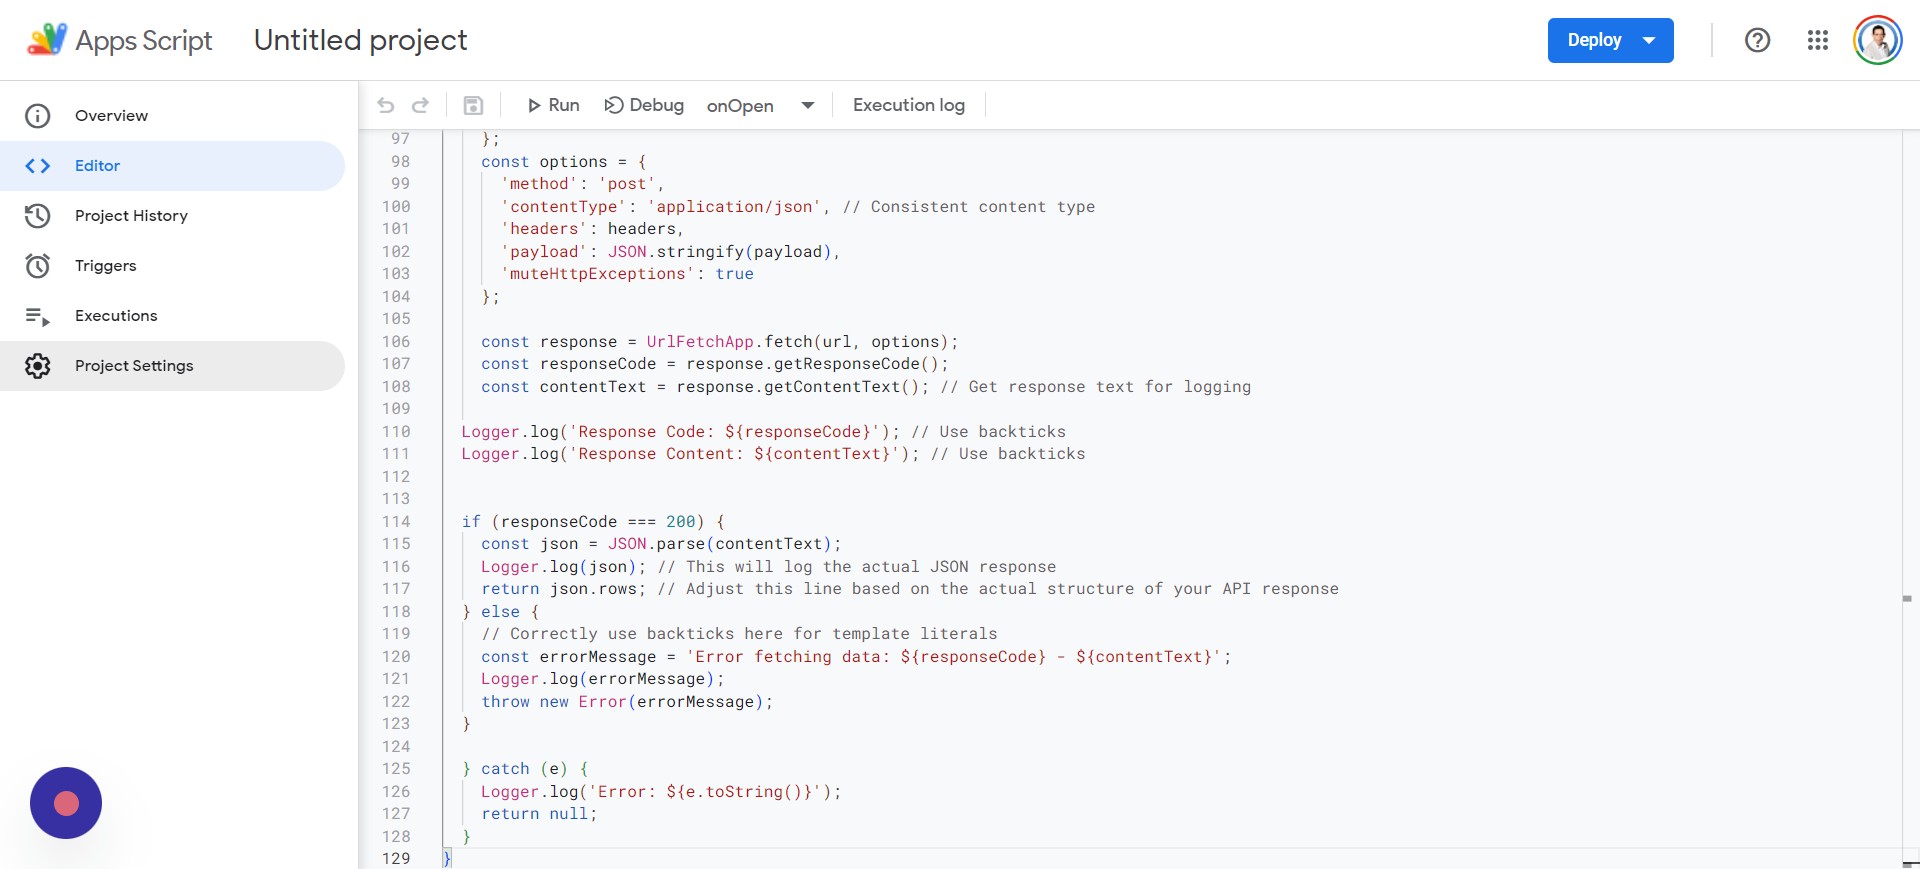Click the round red record button
This screenshot has width=1920, height=869.
point(66,803)
